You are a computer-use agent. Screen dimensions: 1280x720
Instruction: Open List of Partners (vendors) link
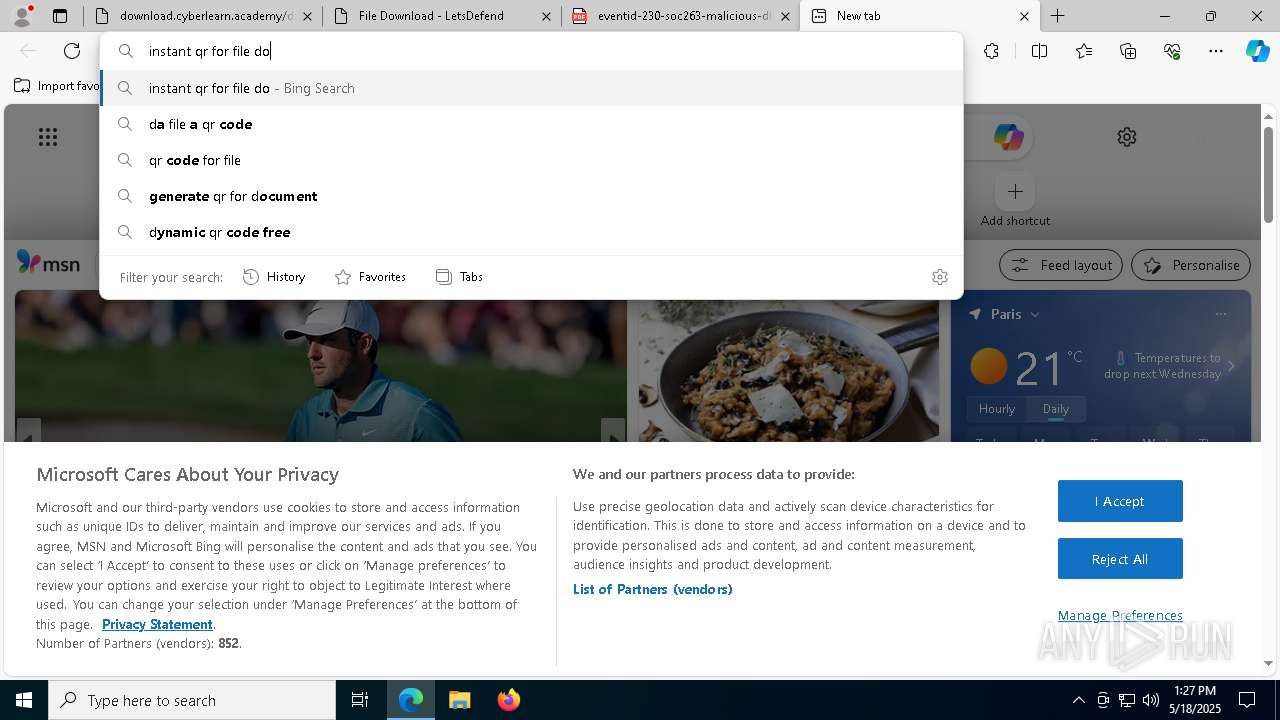pyautogui.click(x=653, y=589)
